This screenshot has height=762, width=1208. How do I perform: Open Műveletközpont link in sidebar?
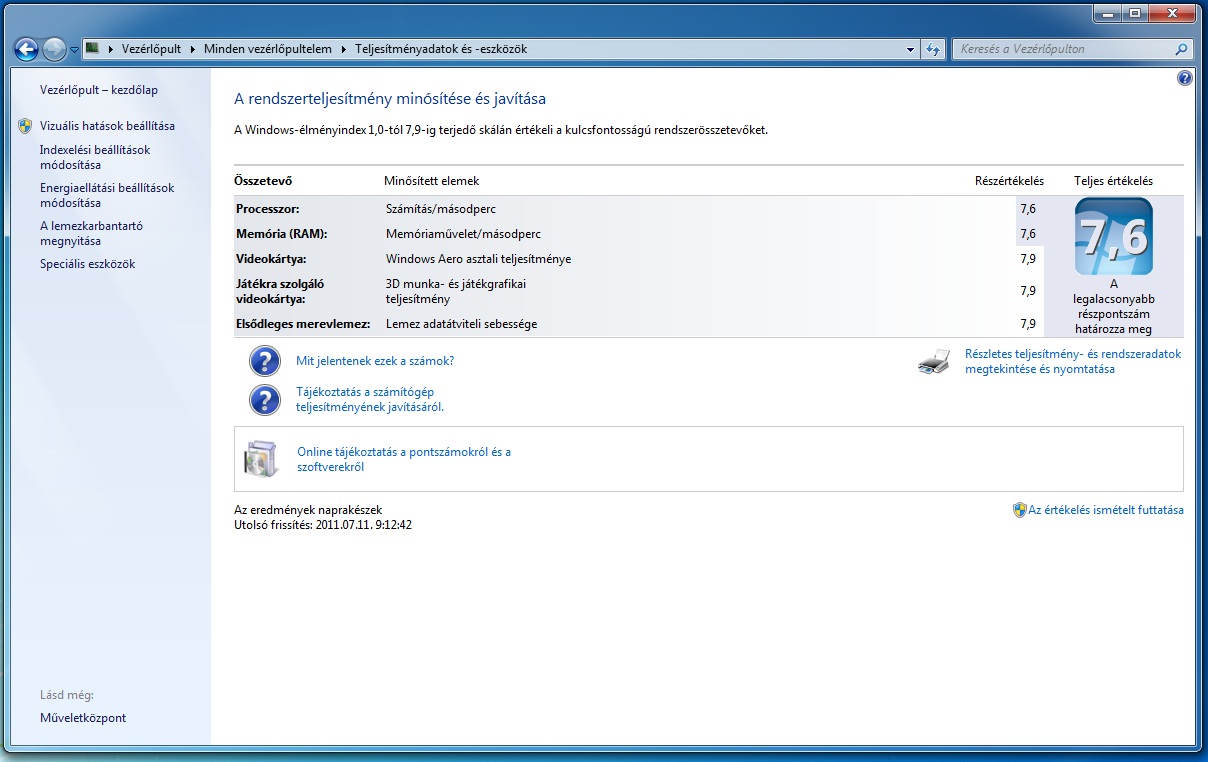coord(83,718)
